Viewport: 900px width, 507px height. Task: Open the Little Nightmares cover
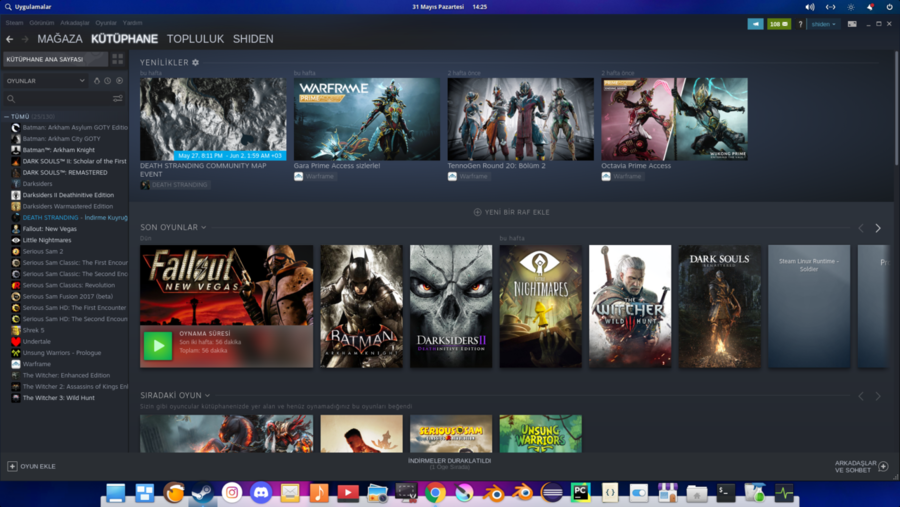tap(540, 306)
